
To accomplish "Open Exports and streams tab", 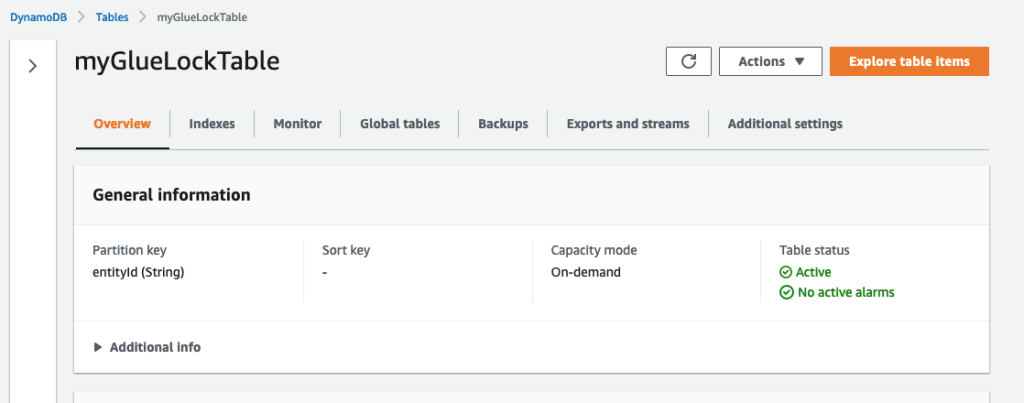I will (628, 123).
